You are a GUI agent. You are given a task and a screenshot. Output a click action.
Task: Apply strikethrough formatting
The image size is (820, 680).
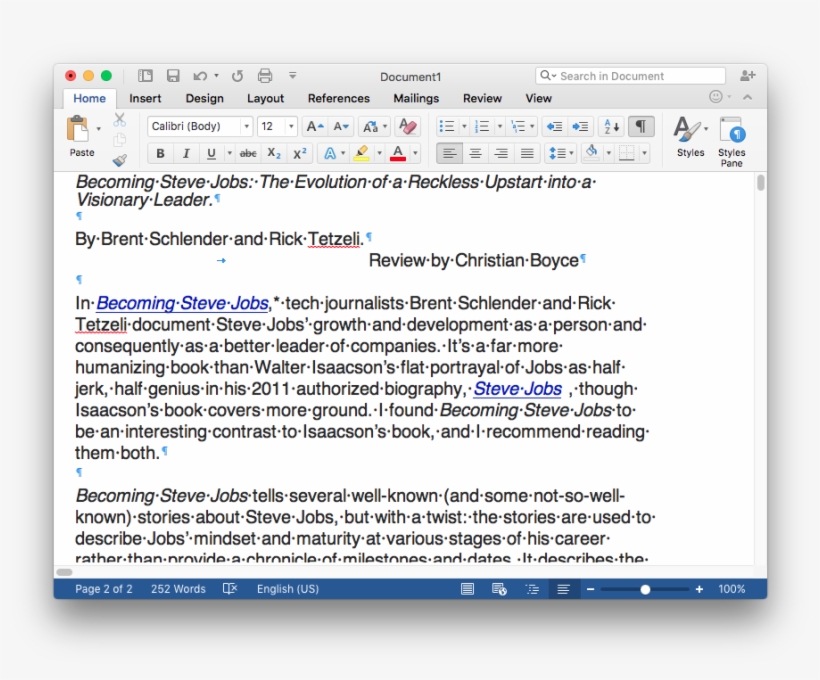(247, 152)
